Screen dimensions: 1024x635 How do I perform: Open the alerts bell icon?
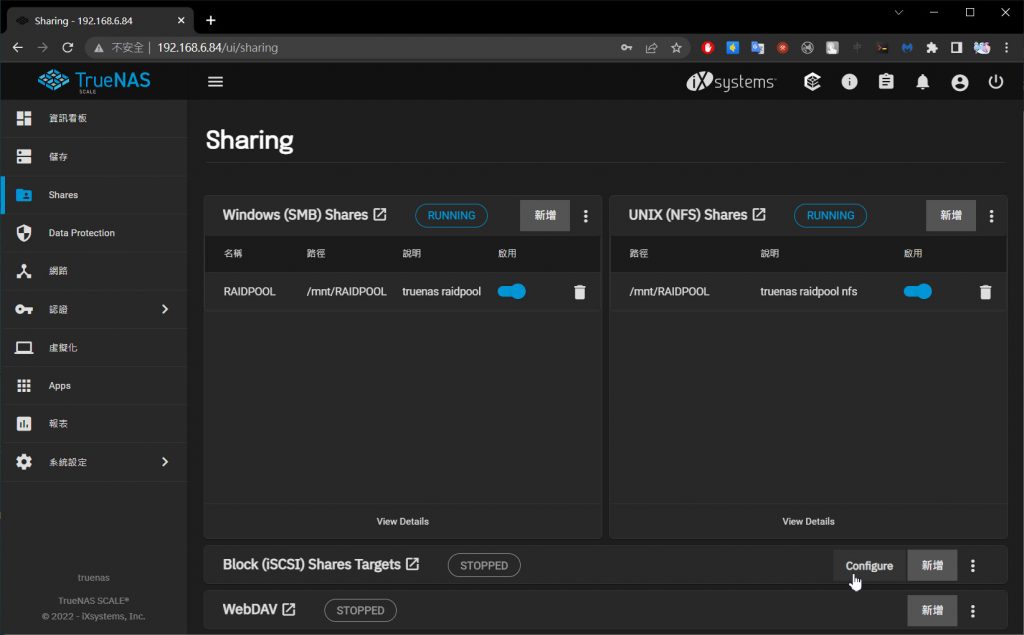[923, 82]
